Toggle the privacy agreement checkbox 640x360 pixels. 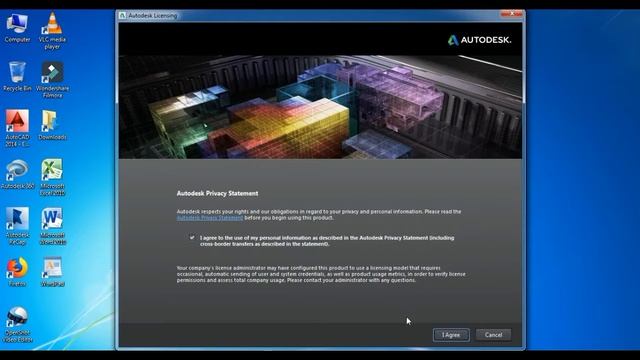point(192,237)
